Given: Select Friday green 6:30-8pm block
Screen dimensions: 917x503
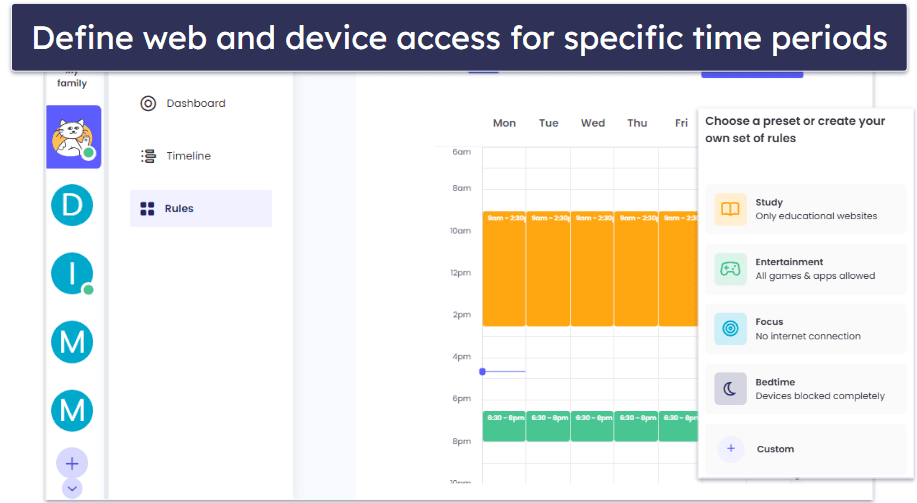Looking at the screenshot, I should 678,426.
